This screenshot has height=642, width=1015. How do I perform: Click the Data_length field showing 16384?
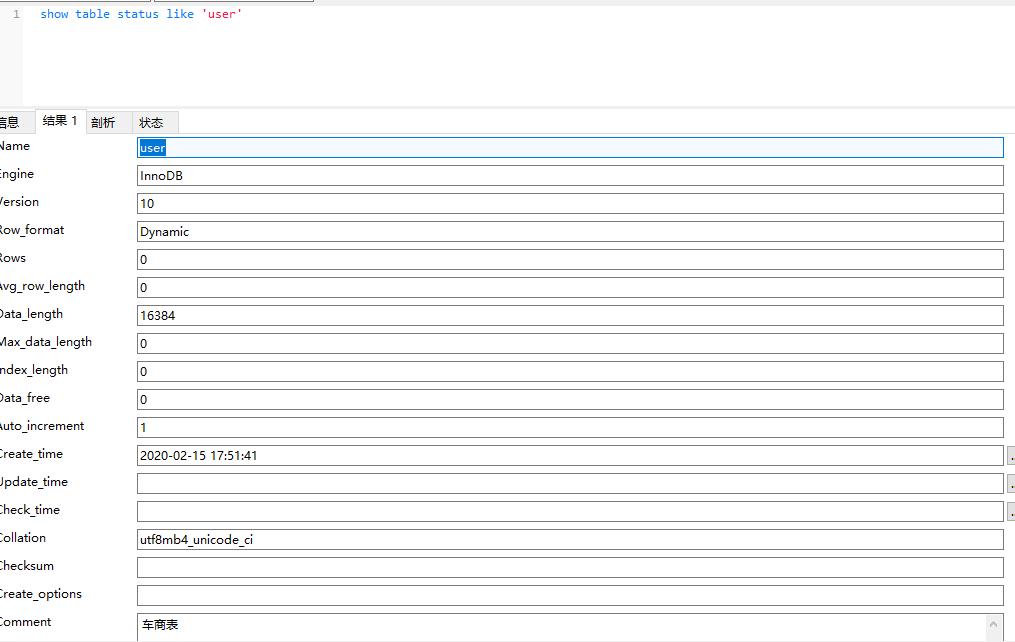click(570, 315)
